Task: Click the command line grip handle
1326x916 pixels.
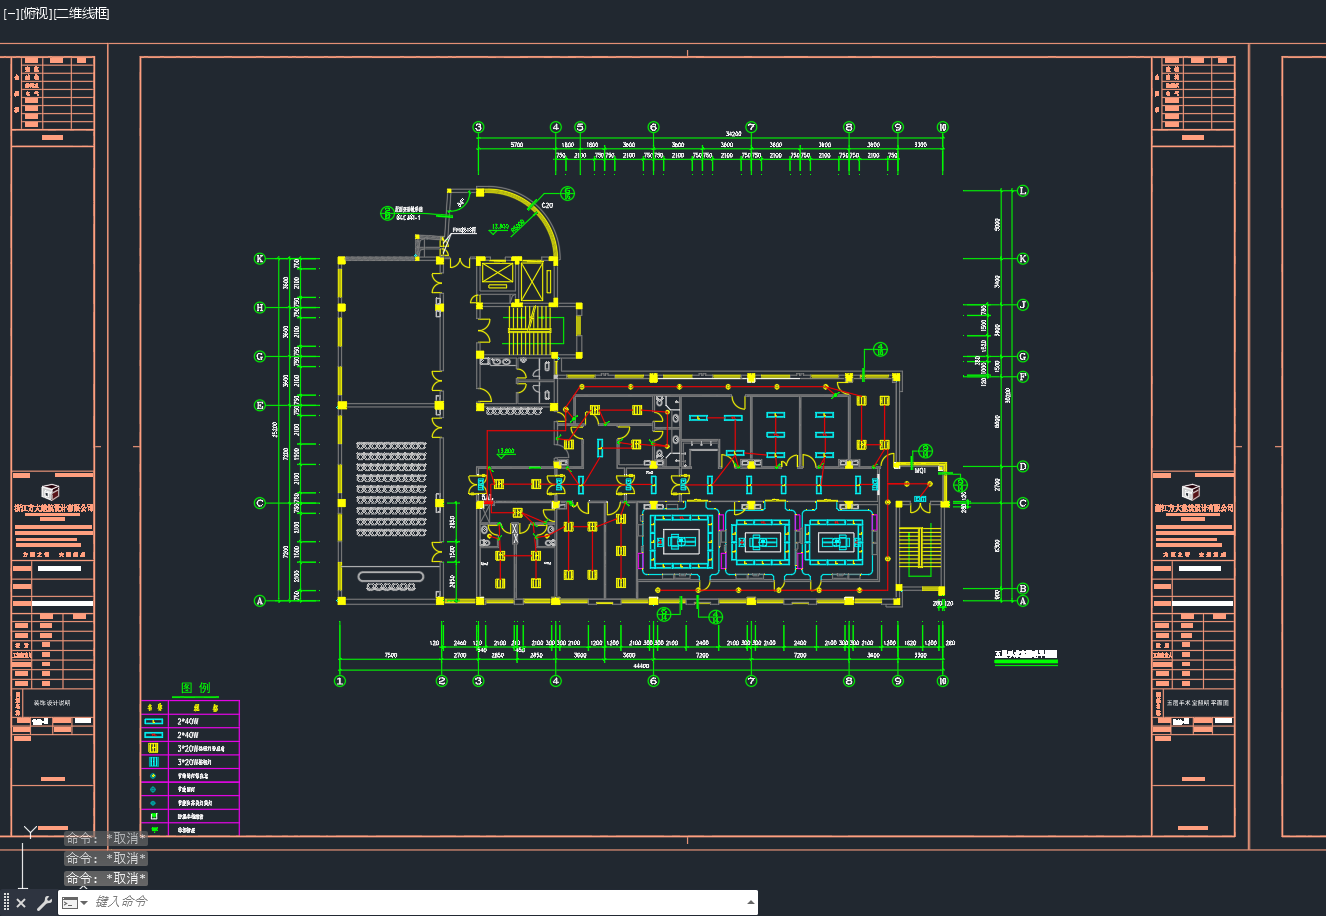Action: (6, 903)
